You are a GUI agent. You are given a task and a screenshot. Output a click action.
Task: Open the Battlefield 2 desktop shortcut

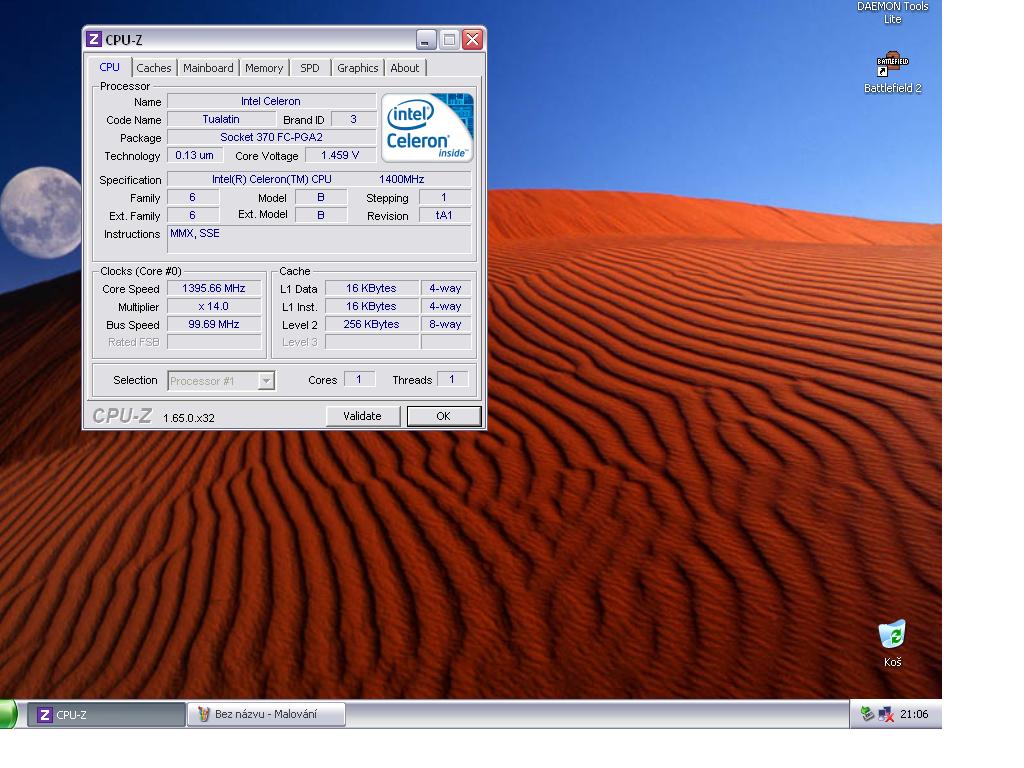click(892, 67)
